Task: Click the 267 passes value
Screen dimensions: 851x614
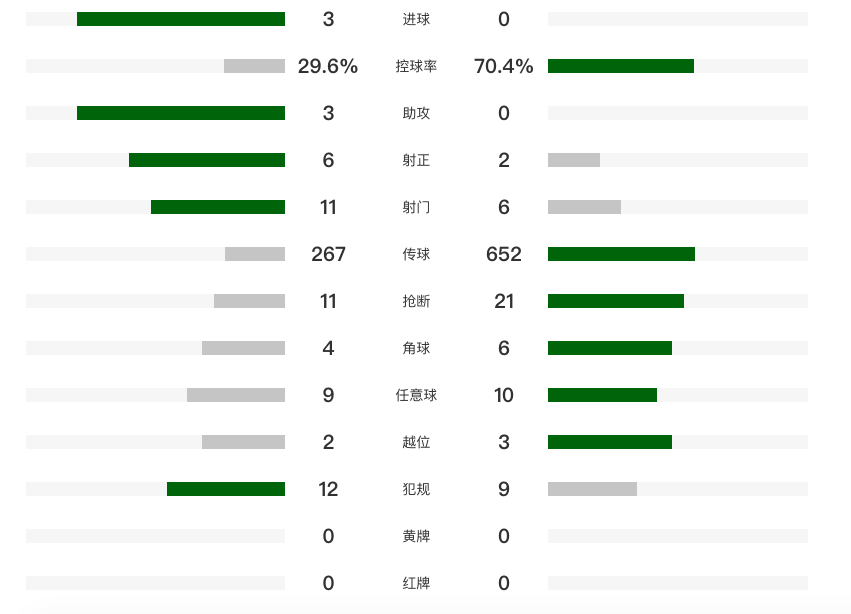Action: pos(328,254)
